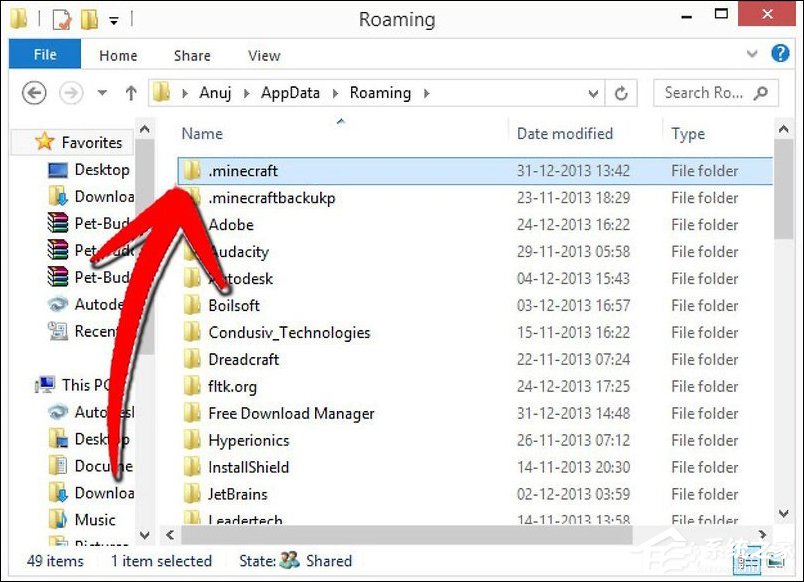Open the .minecraft folder
This screenshot has width=804, height=582.
[243, 170]
